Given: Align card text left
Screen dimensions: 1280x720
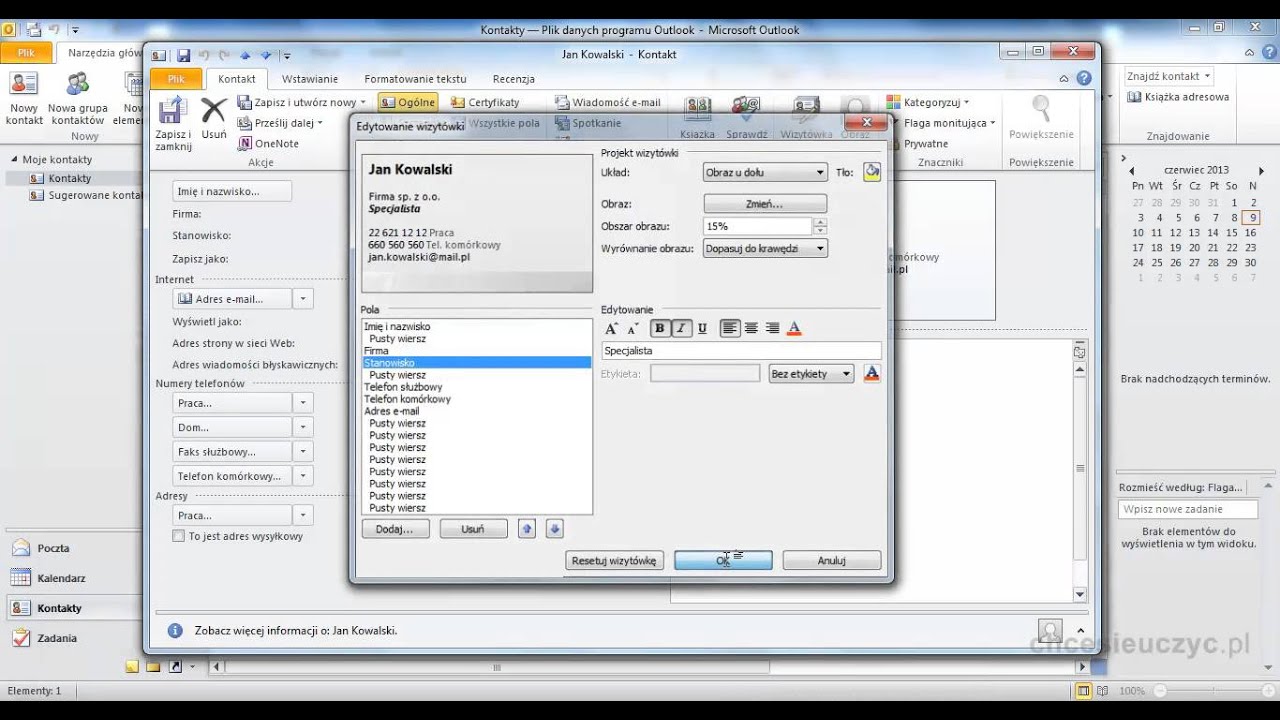Looking at the screenshot, I should pyautogui.click(x=731, y=328).
